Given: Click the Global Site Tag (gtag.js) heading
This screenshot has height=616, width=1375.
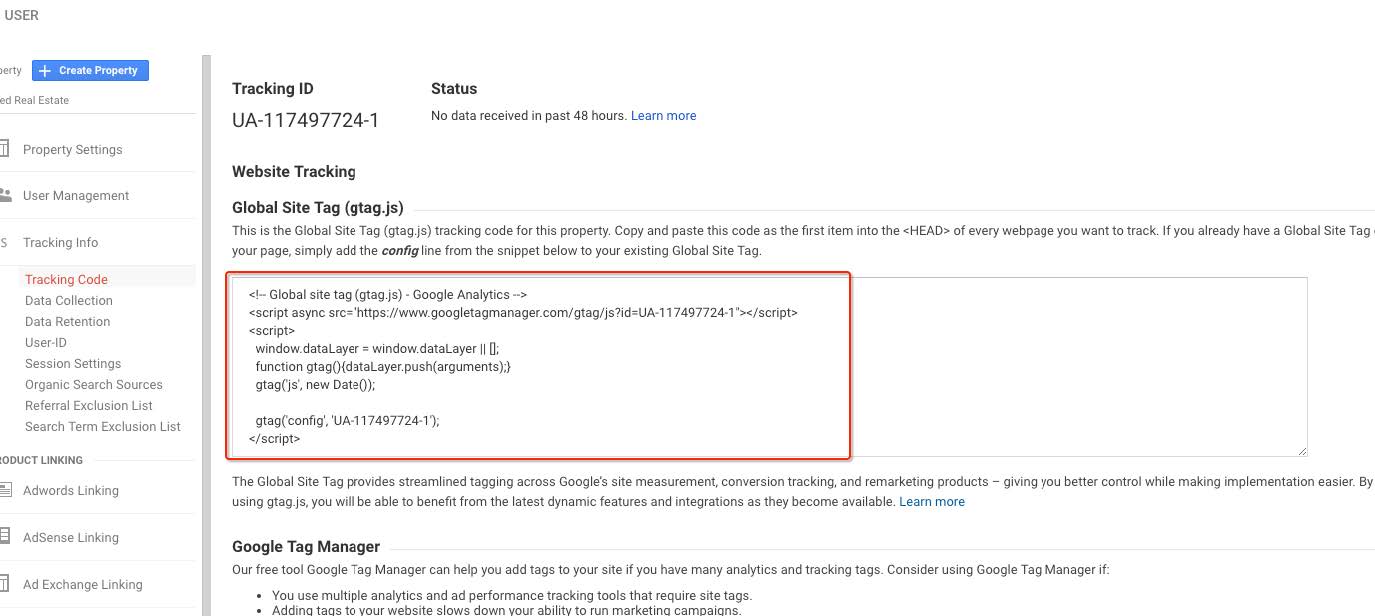Looking at the screenshot, I should click(x=318, y=208).
